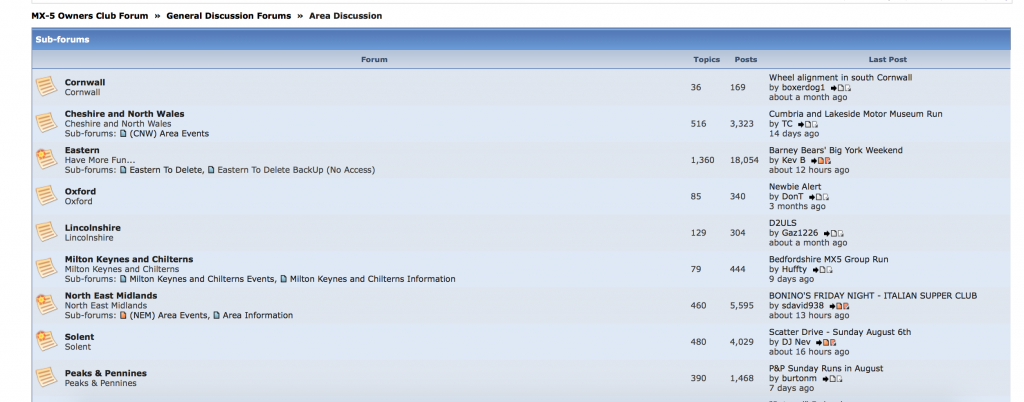1024x402 pixels.
Task: Click the last-post arrow next to Huffty
Action: (x=817, y=270)
